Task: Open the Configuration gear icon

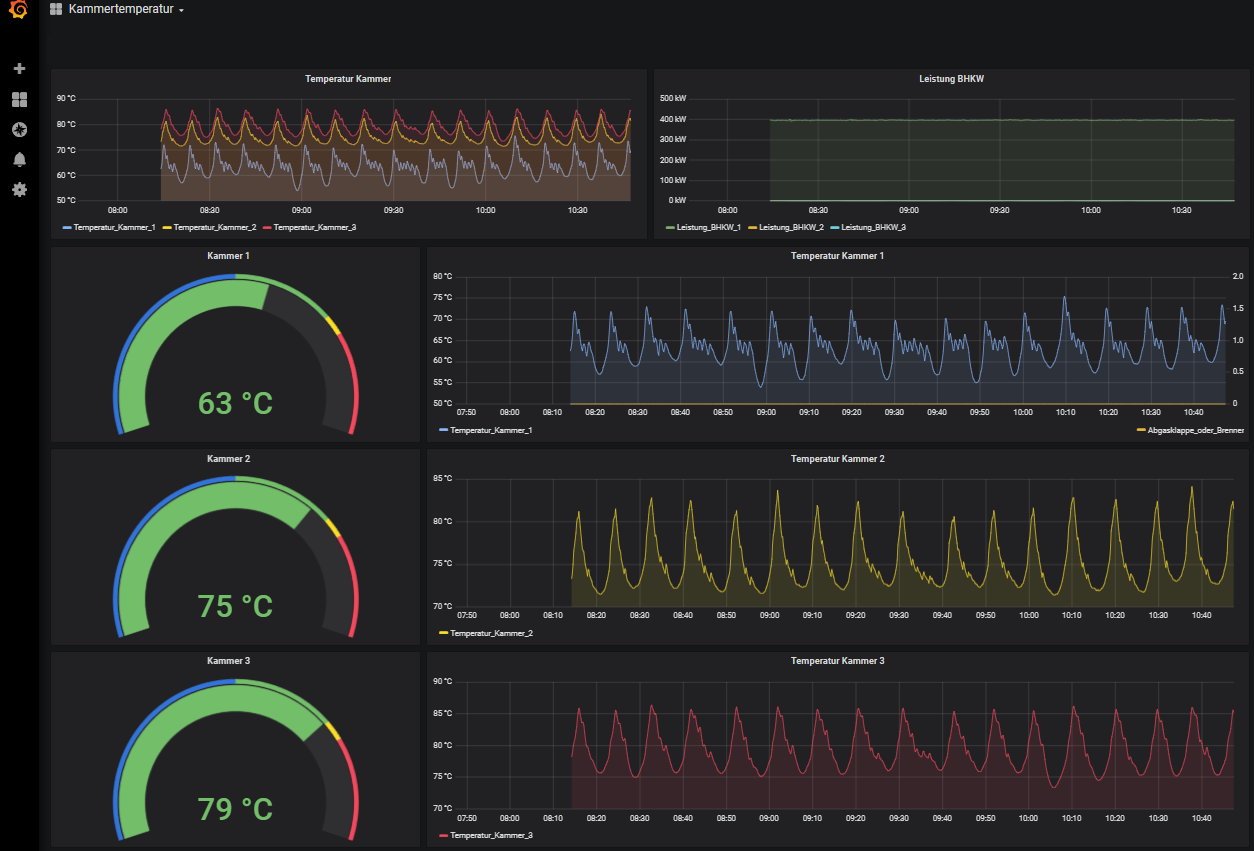Action: [19, 190]
